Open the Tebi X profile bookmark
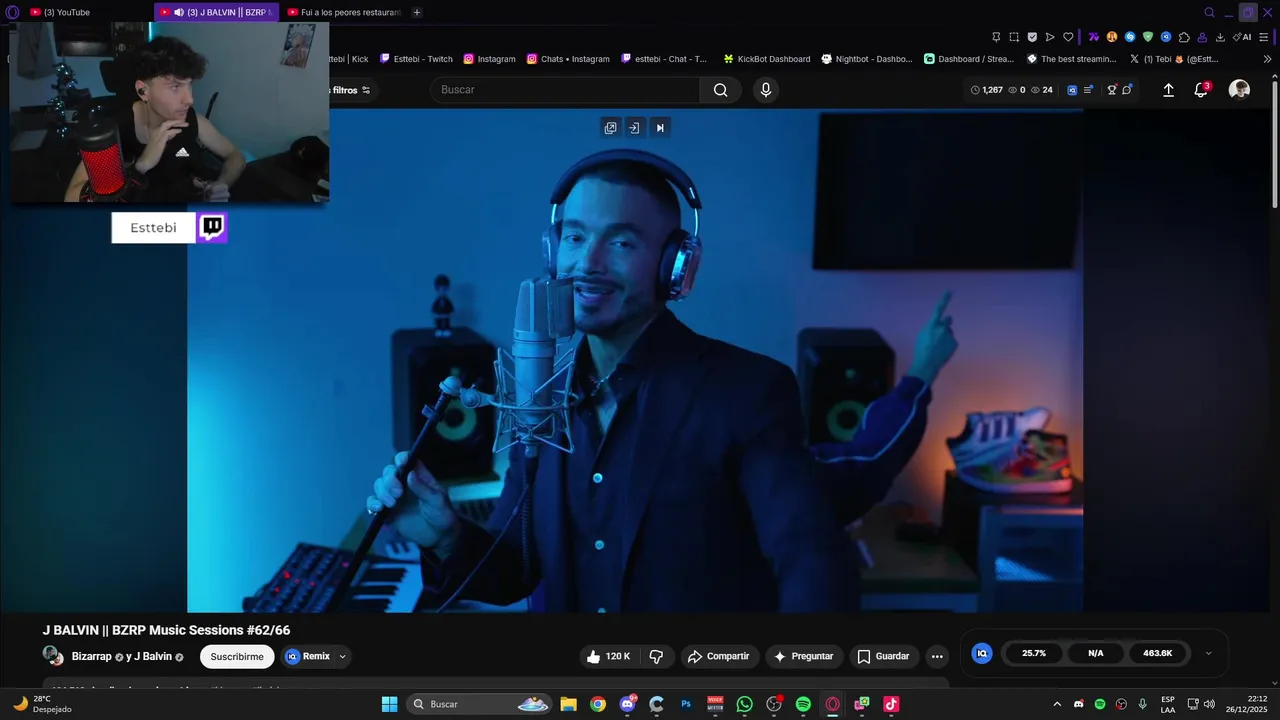This screenshot has width=1280, height=720. point(1173,59)
